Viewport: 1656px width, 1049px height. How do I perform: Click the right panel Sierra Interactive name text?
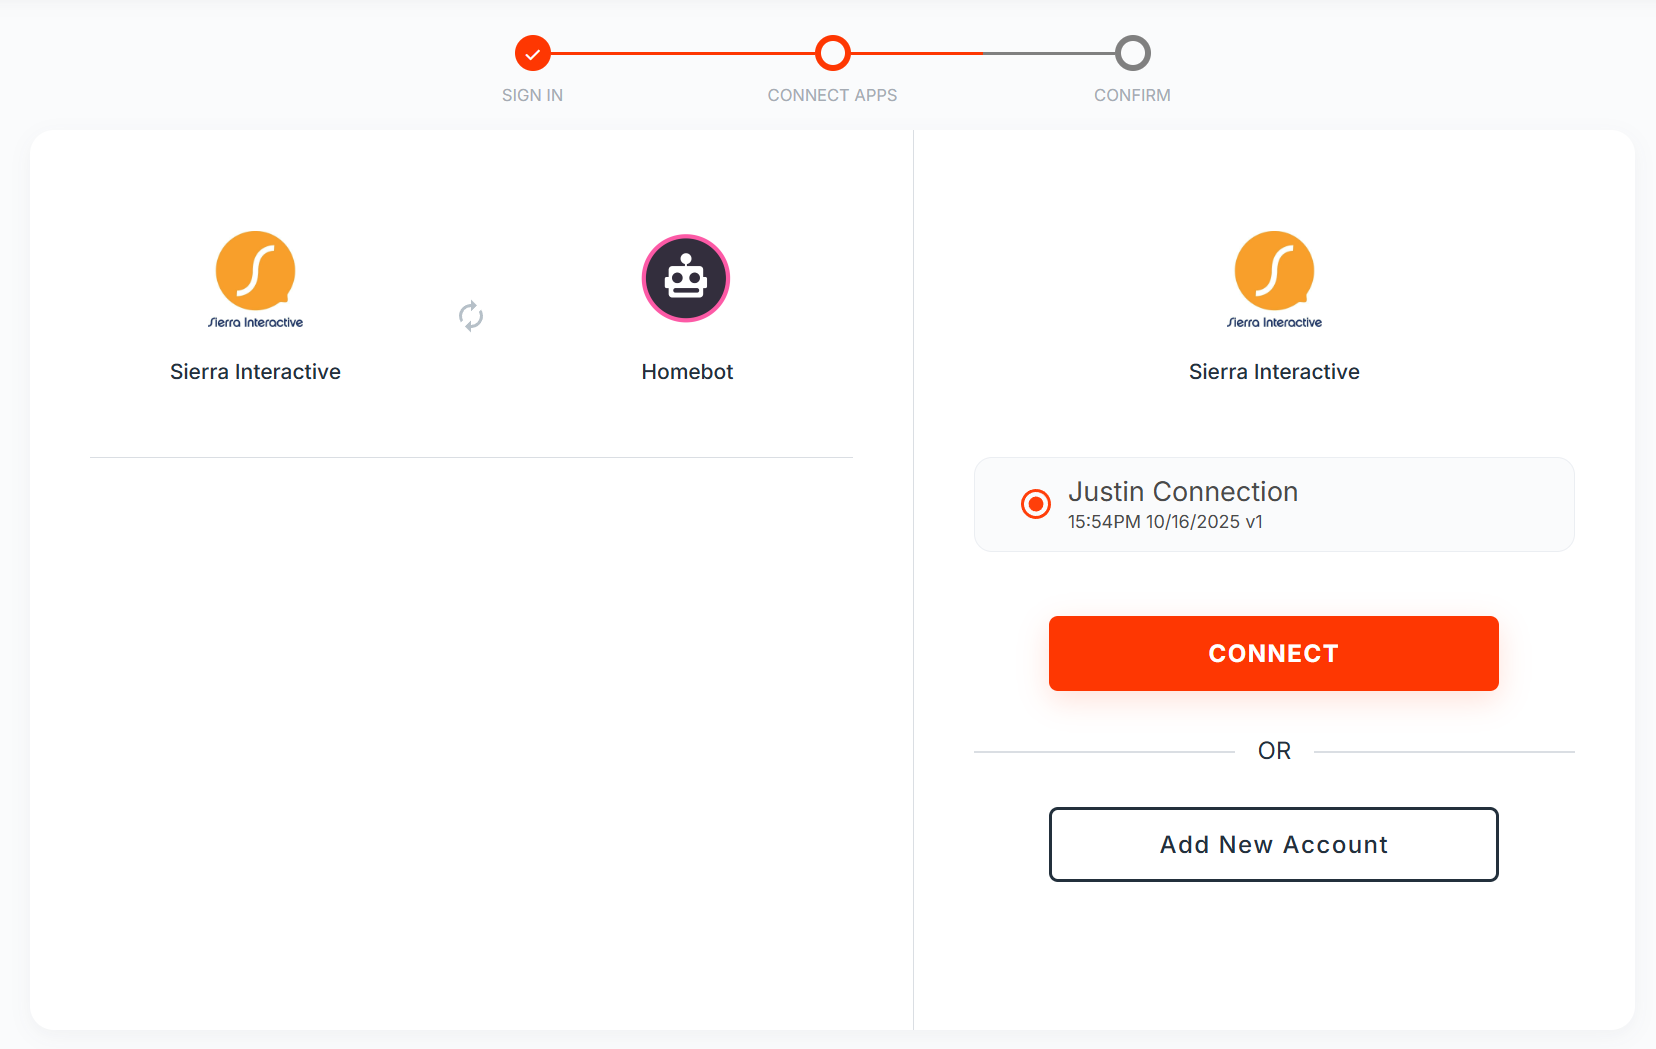[x=1274, y=372]
